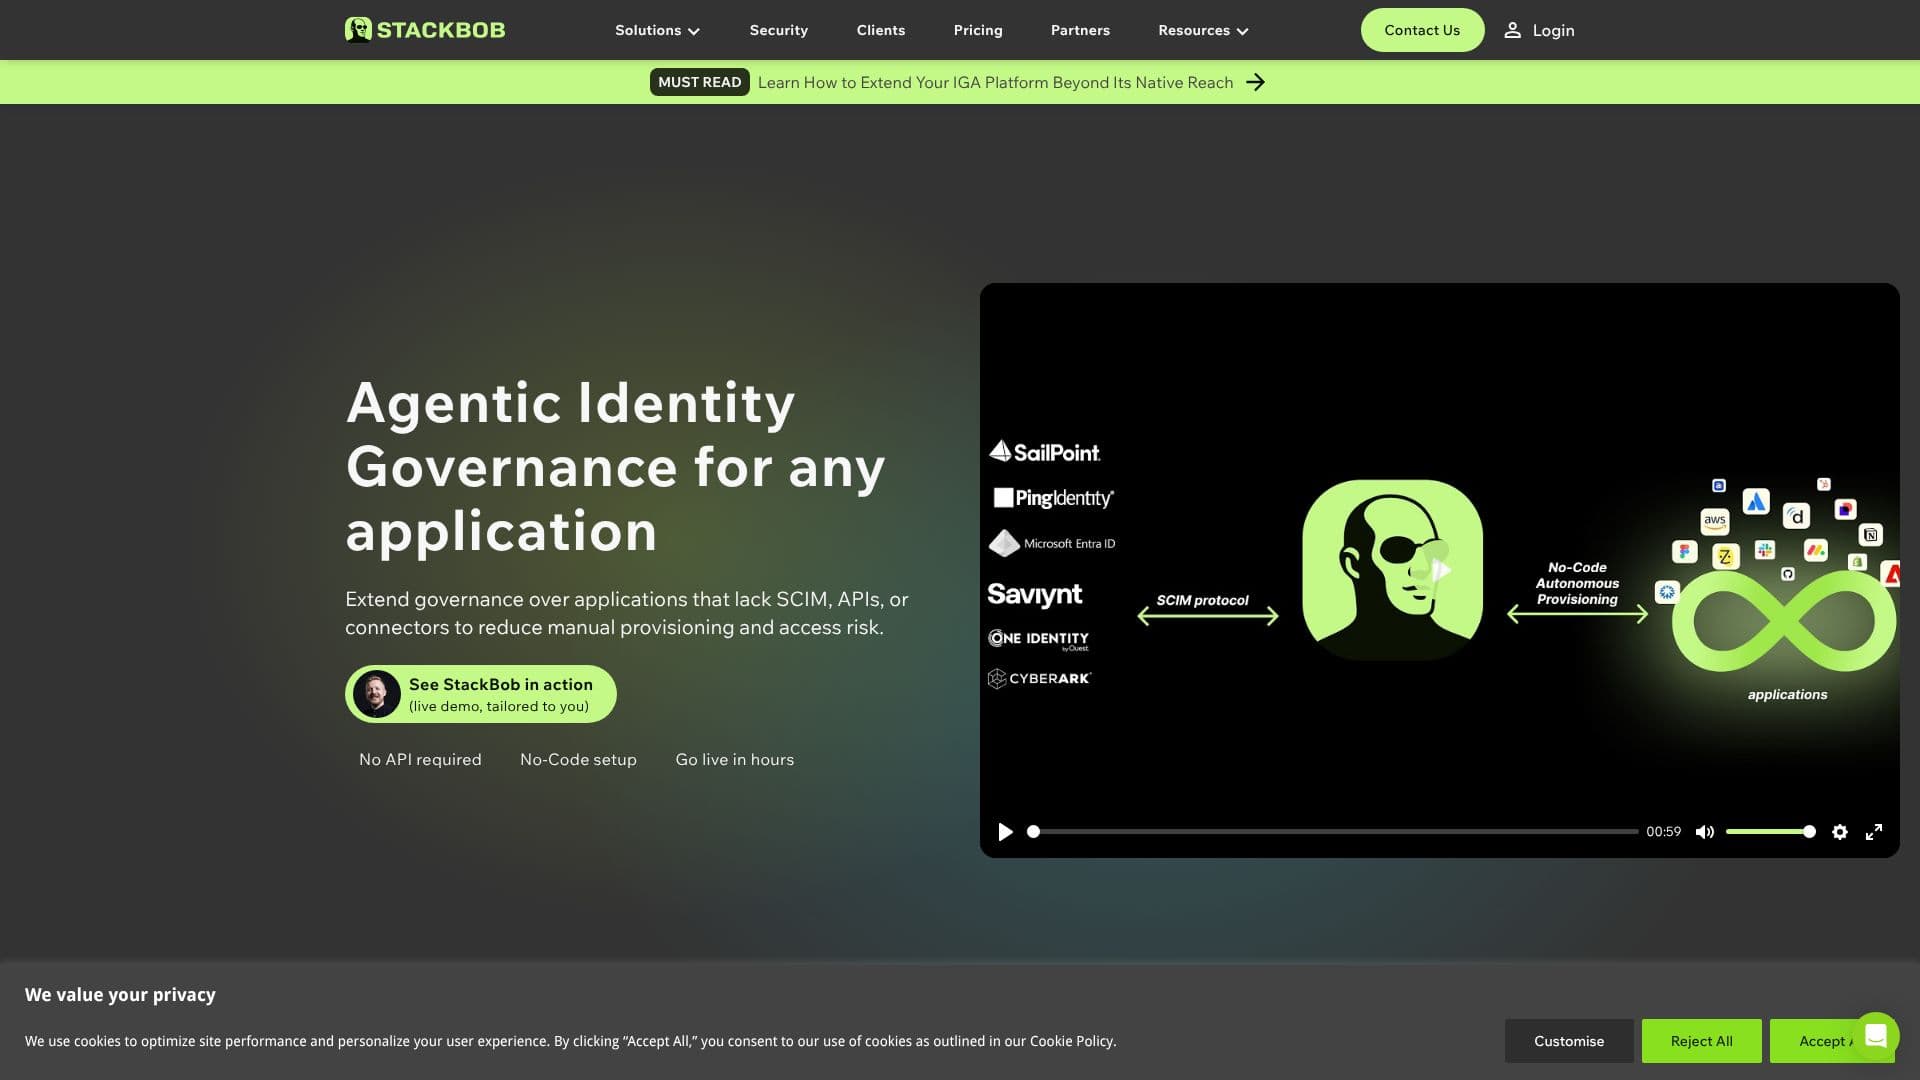1920x1080 pixels.
Task: Expand the Resources dropdown menu
Action: pos(1203,30)
